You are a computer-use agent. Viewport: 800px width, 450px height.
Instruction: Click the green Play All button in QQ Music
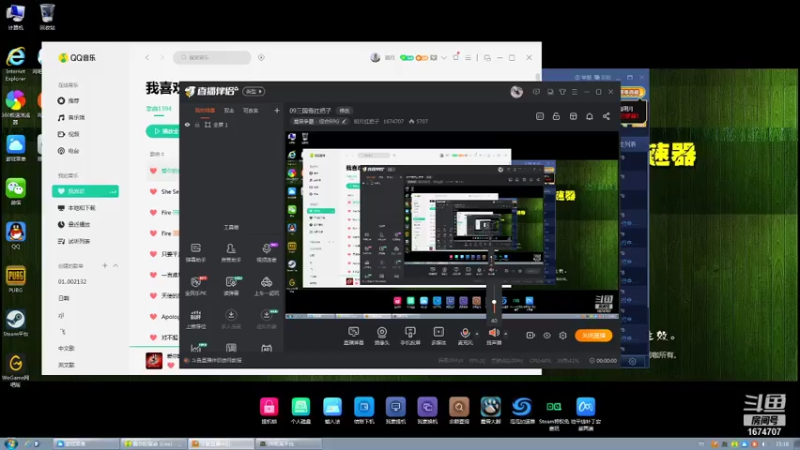[163, 131]
